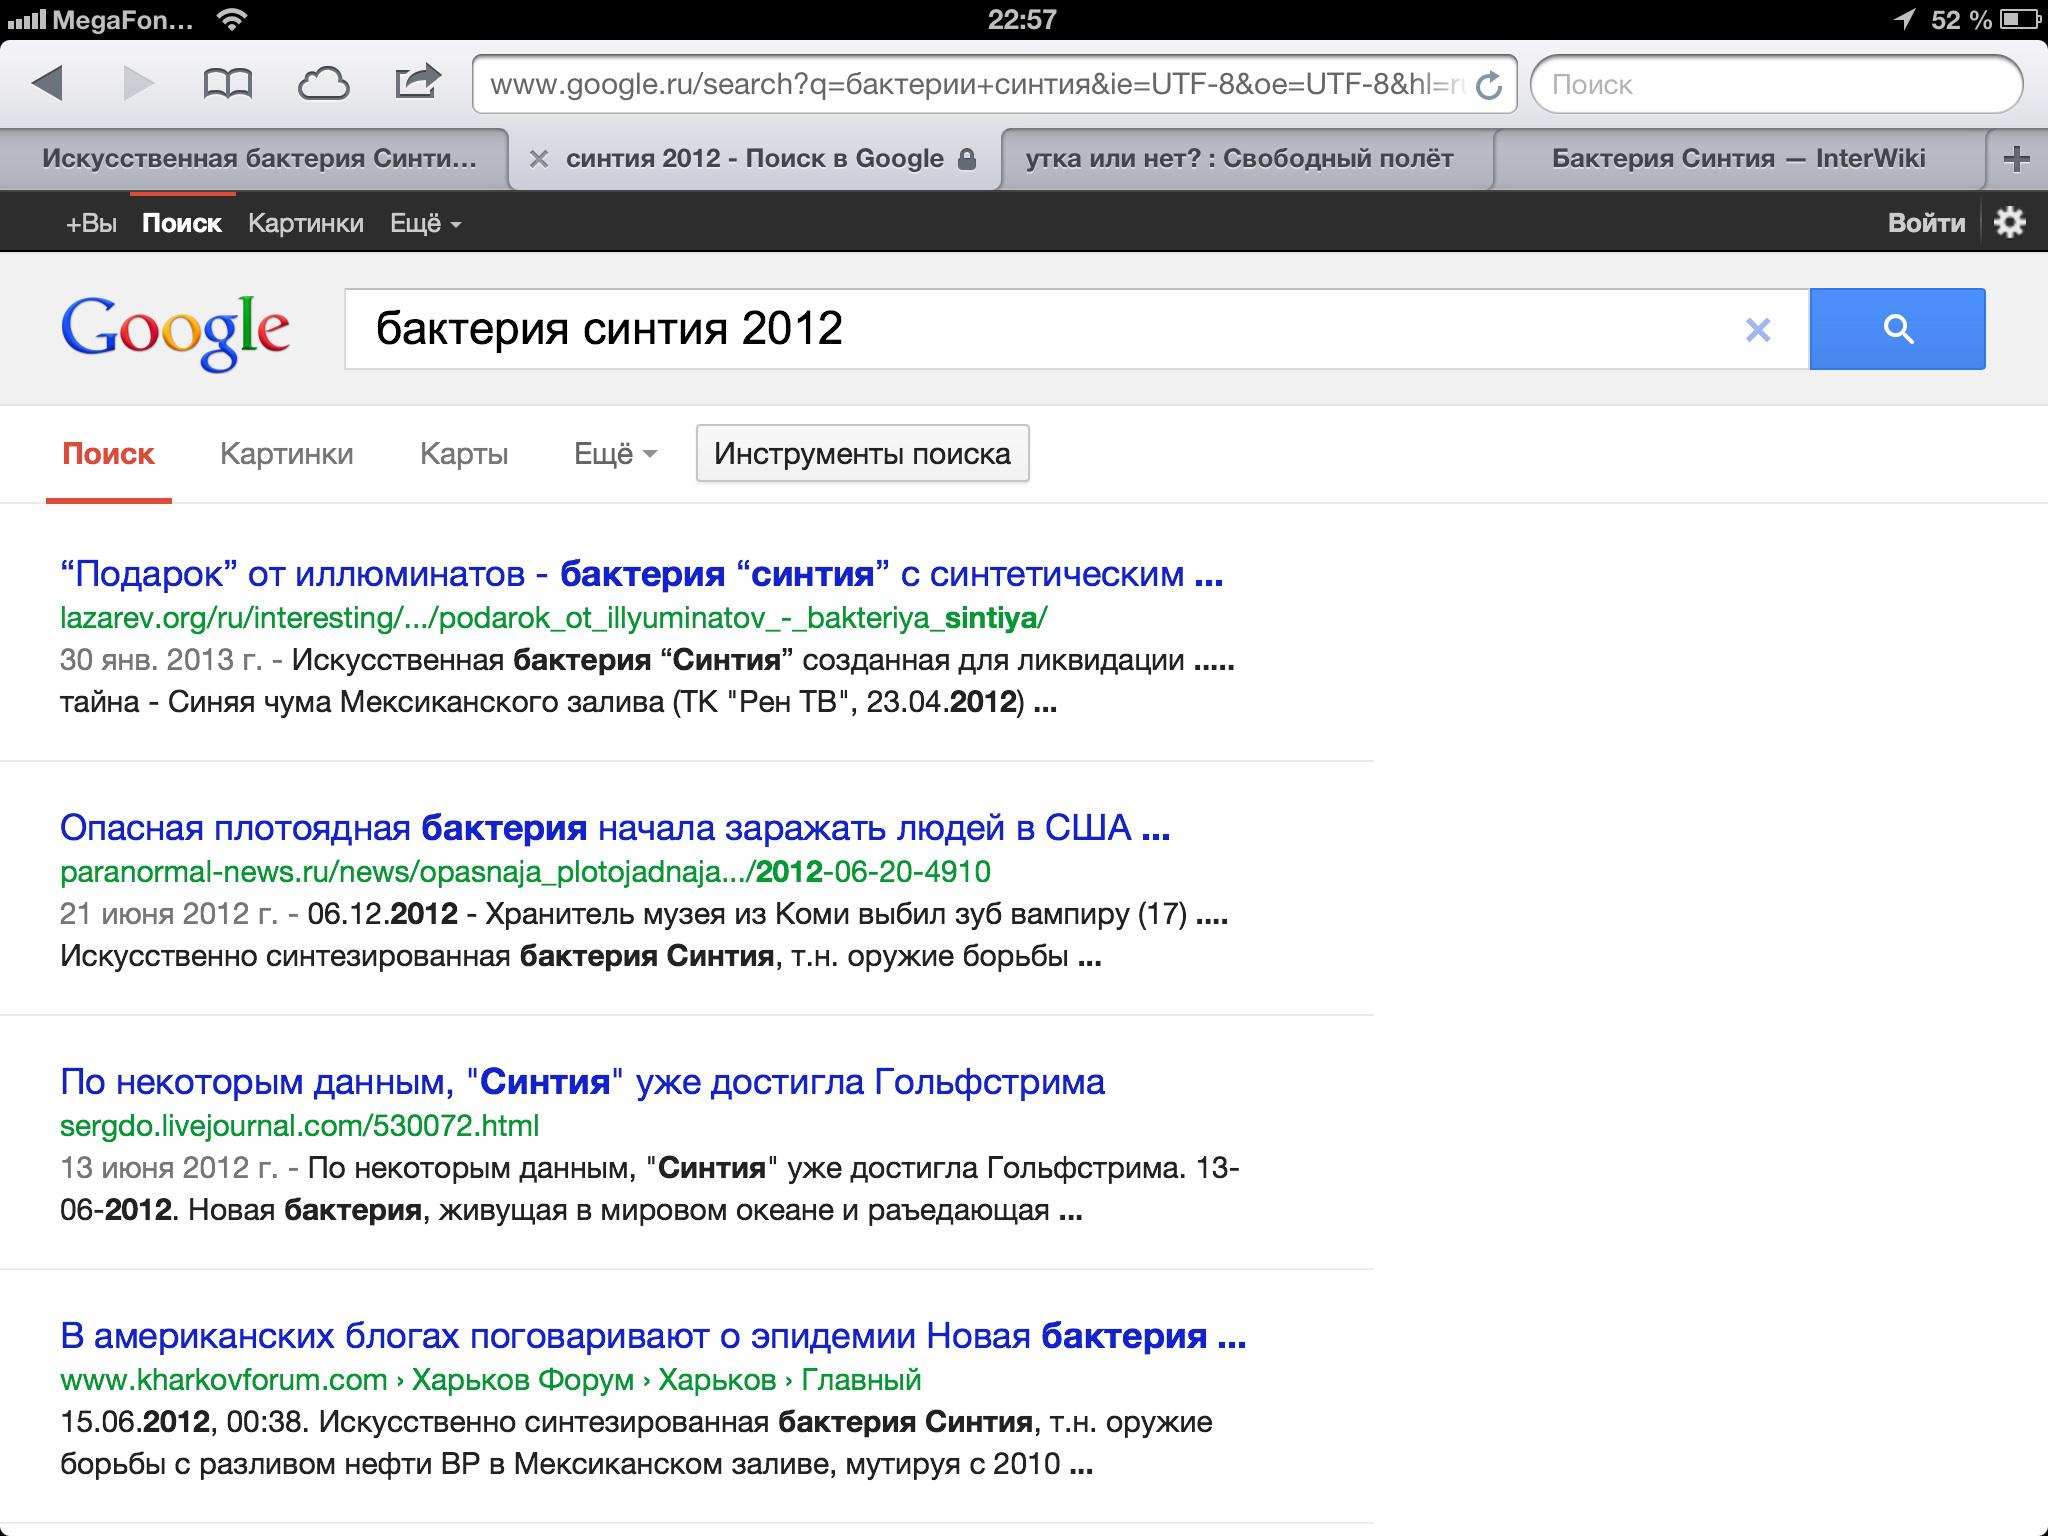This screenshot has height=1536, width=2048.
Task: Tap the Safari 'Поиск' search field
Action: (1776, 85)
